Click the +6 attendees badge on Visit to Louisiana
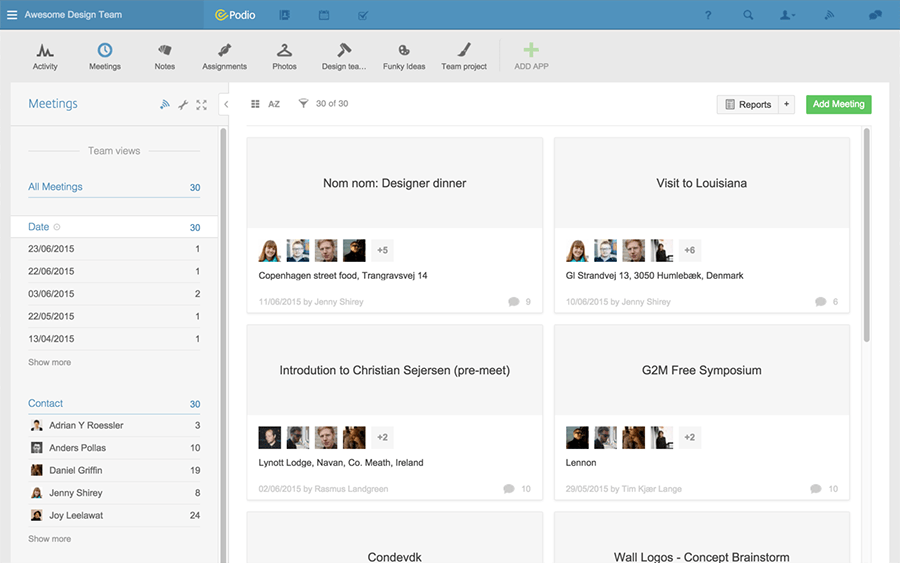Screen dimensions: 900x563 (x=689, y=250)
